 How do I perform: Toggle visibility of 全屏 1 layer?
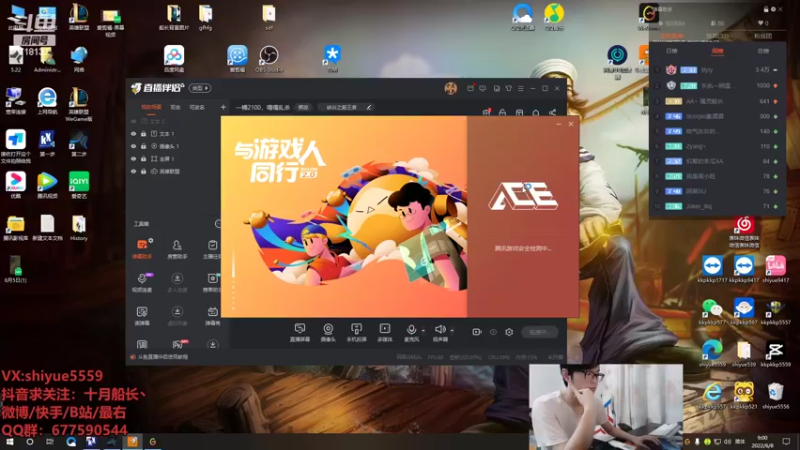point(134,159)
